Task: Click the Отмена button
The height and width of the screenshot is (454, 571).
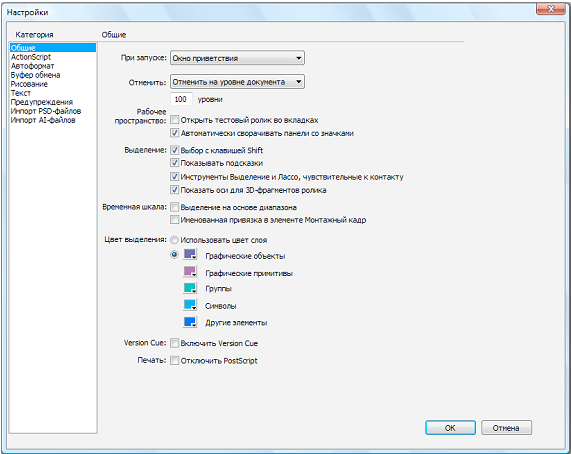Action: 506,428
